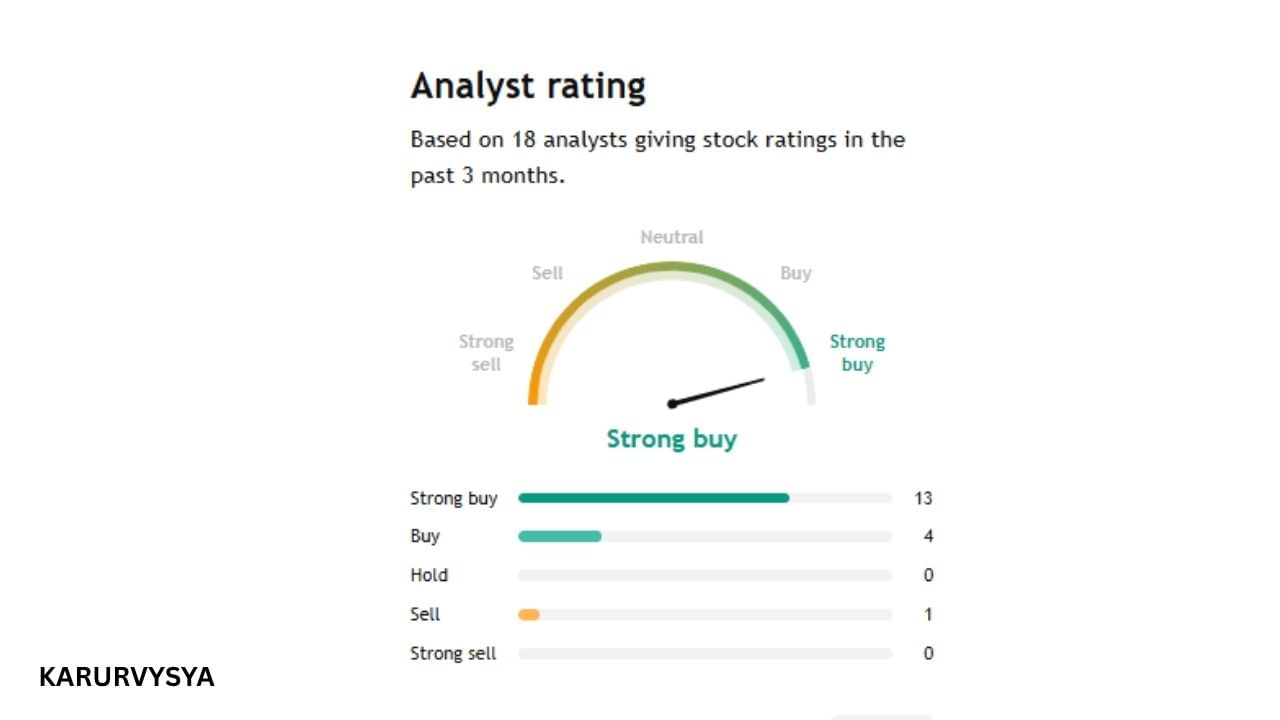Click the dark green Strong buy bar
The width and height of the screenshot is (1280, 720).
pyautogui.click(x=653, y=498)
